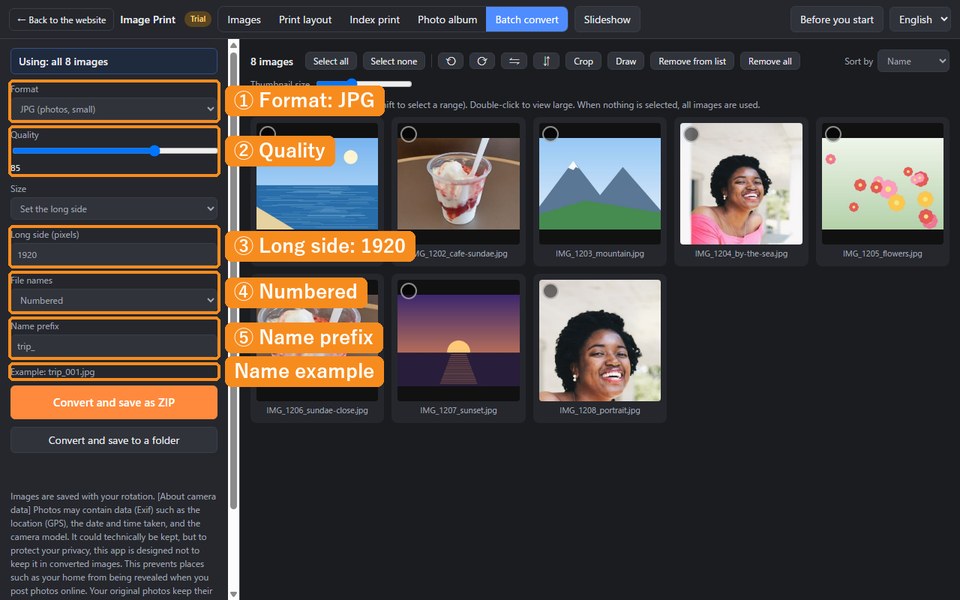Viewport: 960px width, 600px height.
Task: Open the Format dropdown showing JPG
Action: 114,110
